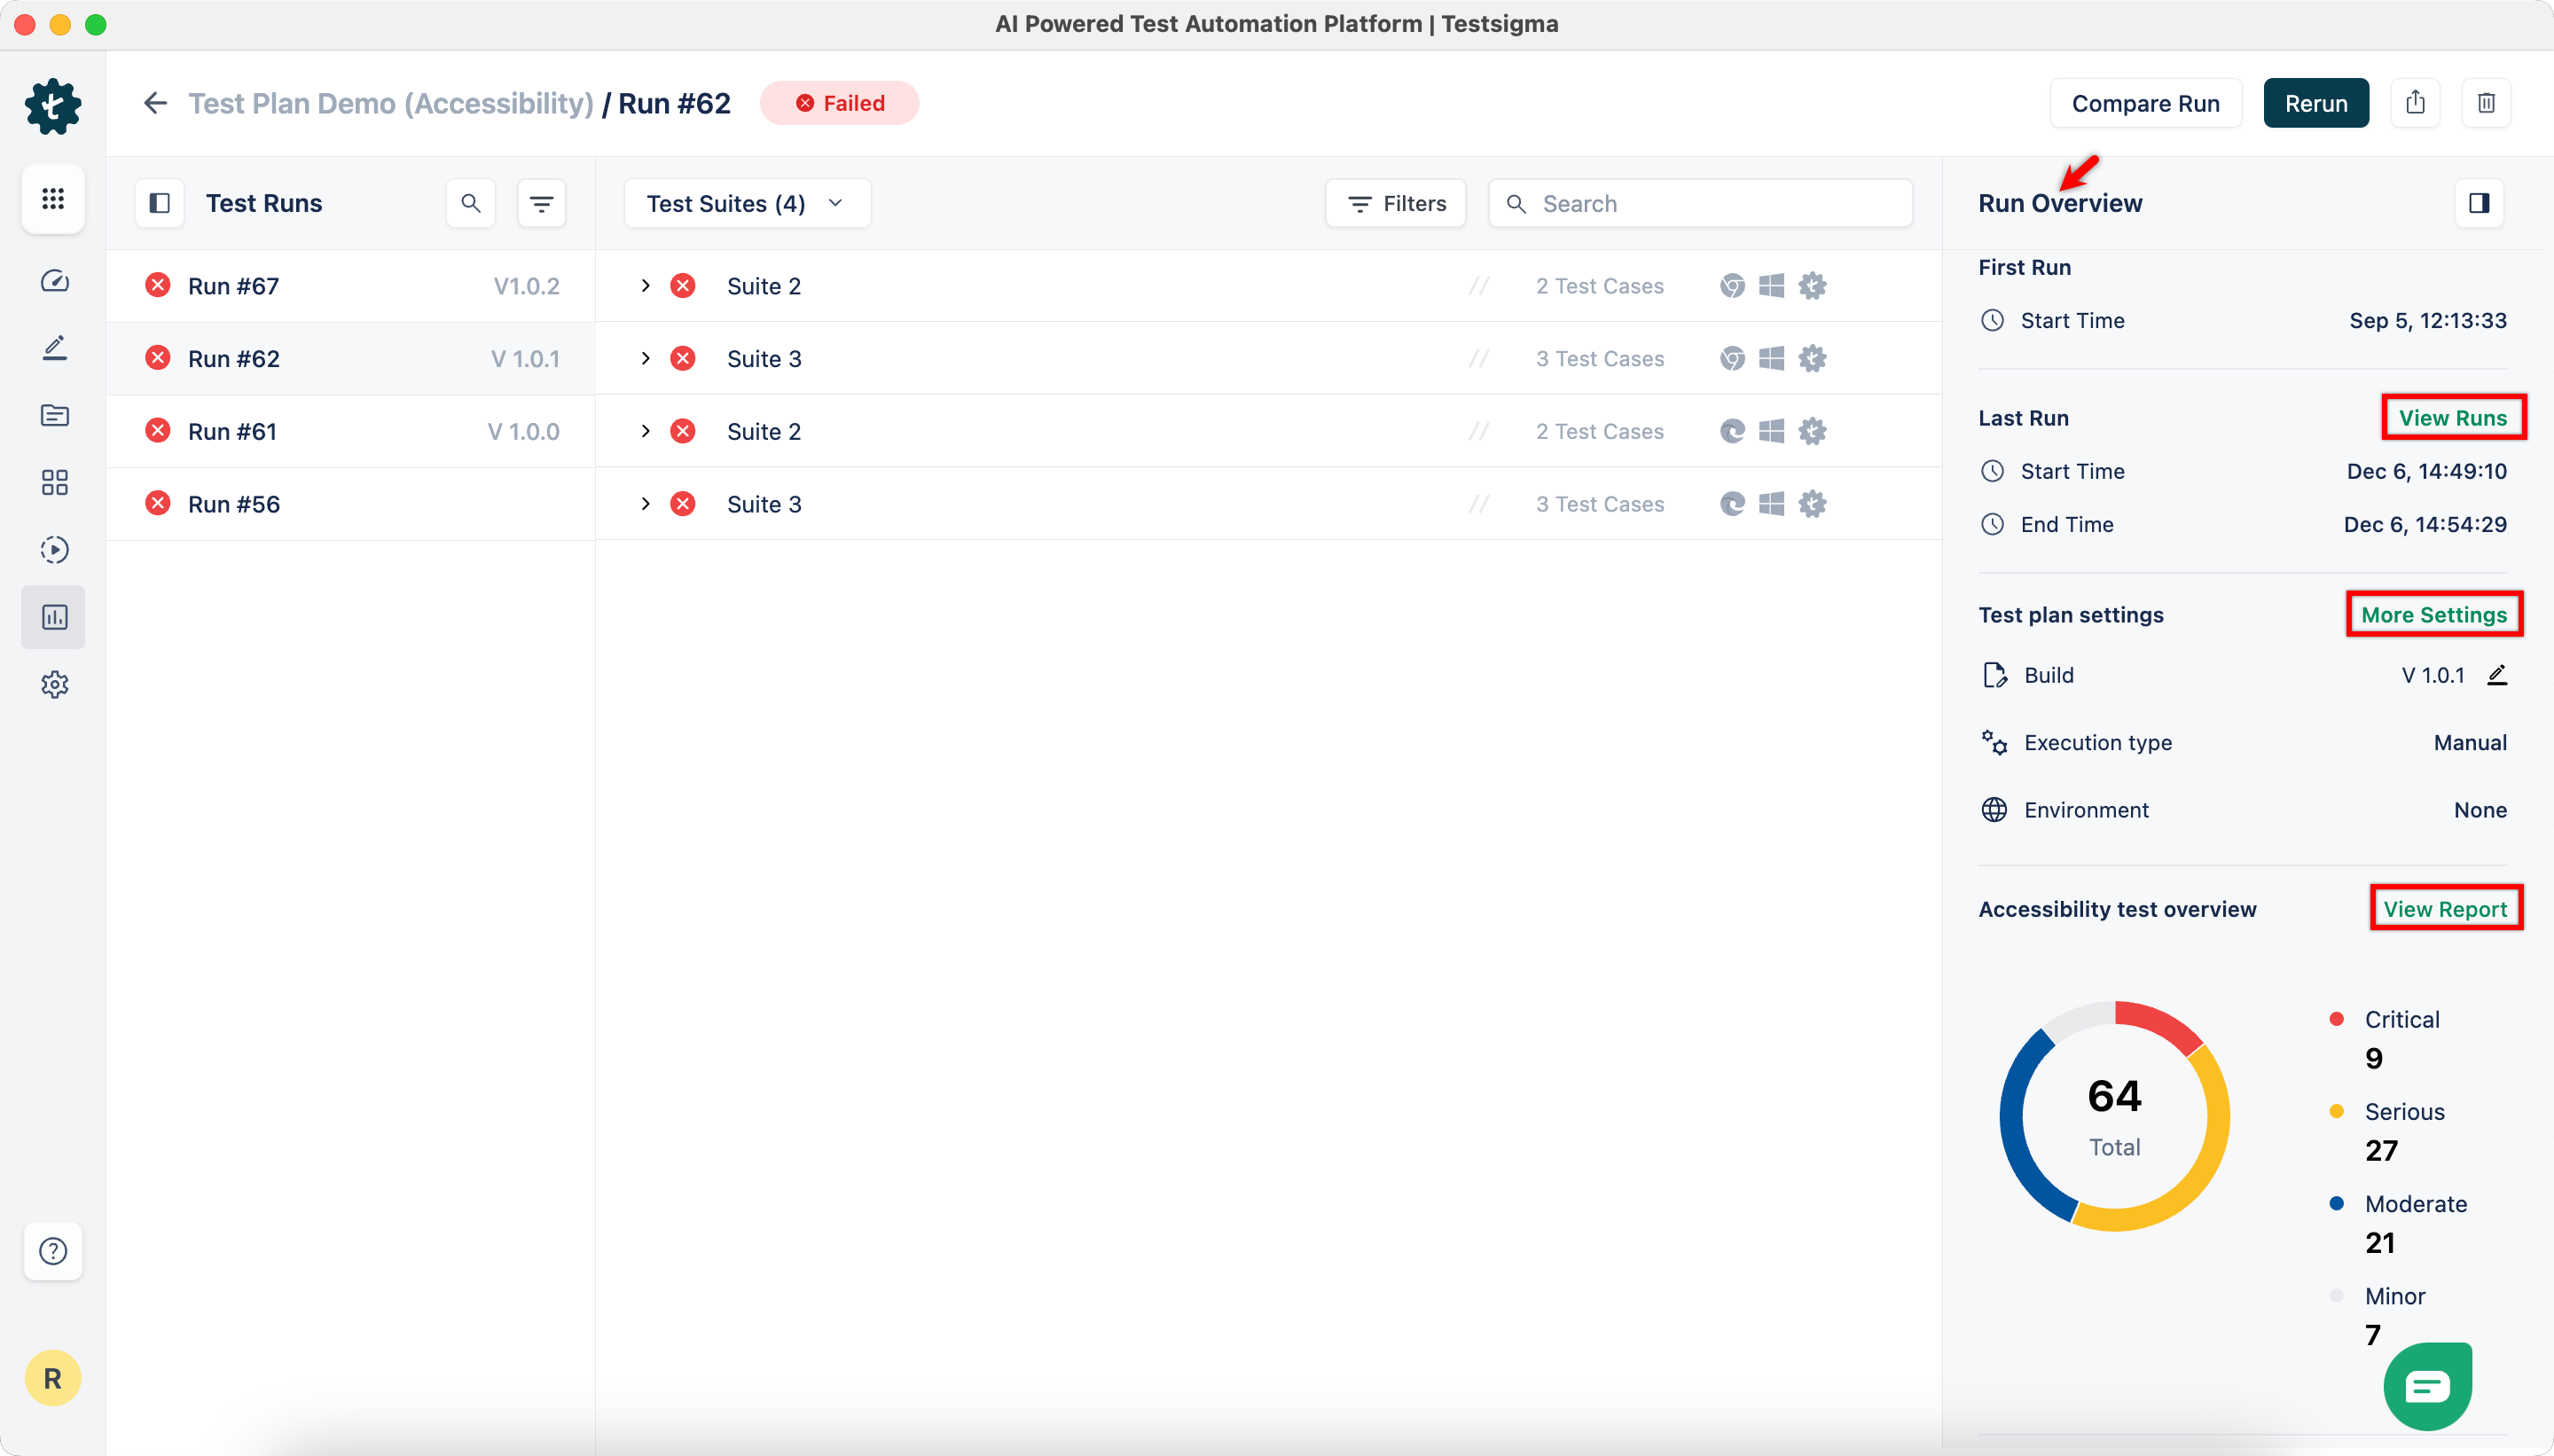Screen dimensions: 2554x1456
Task: Click the Help question mark icon
Action: point(54,1251)
